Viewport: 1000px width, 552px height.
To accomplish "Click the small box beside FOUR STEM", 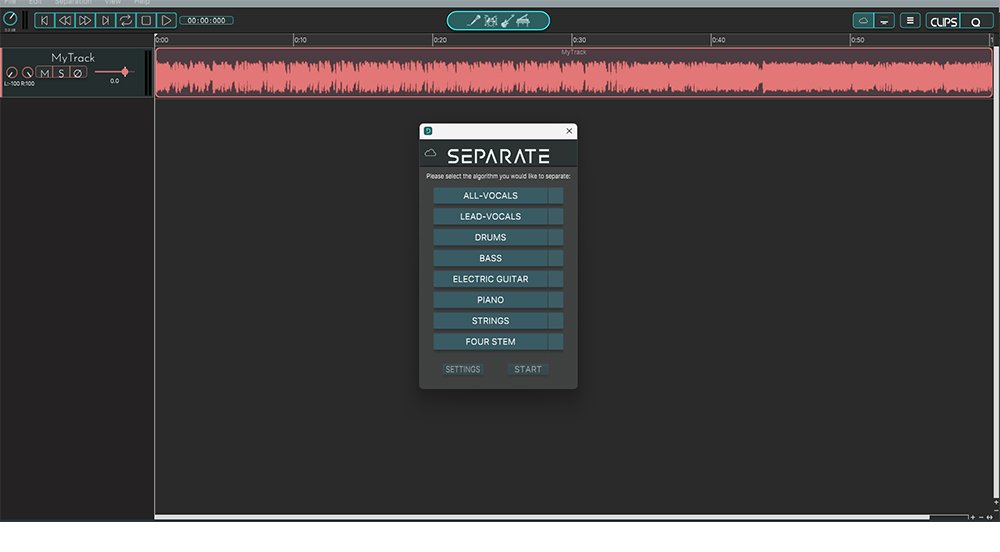I will (555, 342).
